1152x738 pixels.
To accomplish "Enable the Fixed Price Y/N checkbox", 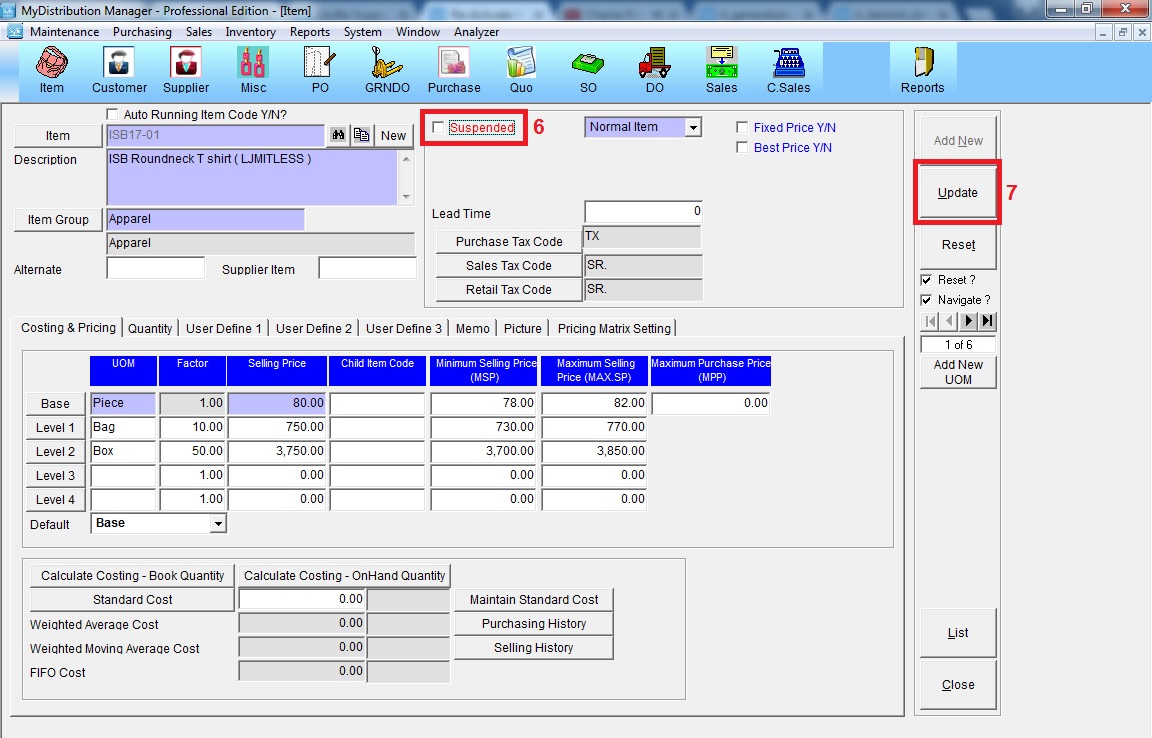I will [x=742, y=128].
